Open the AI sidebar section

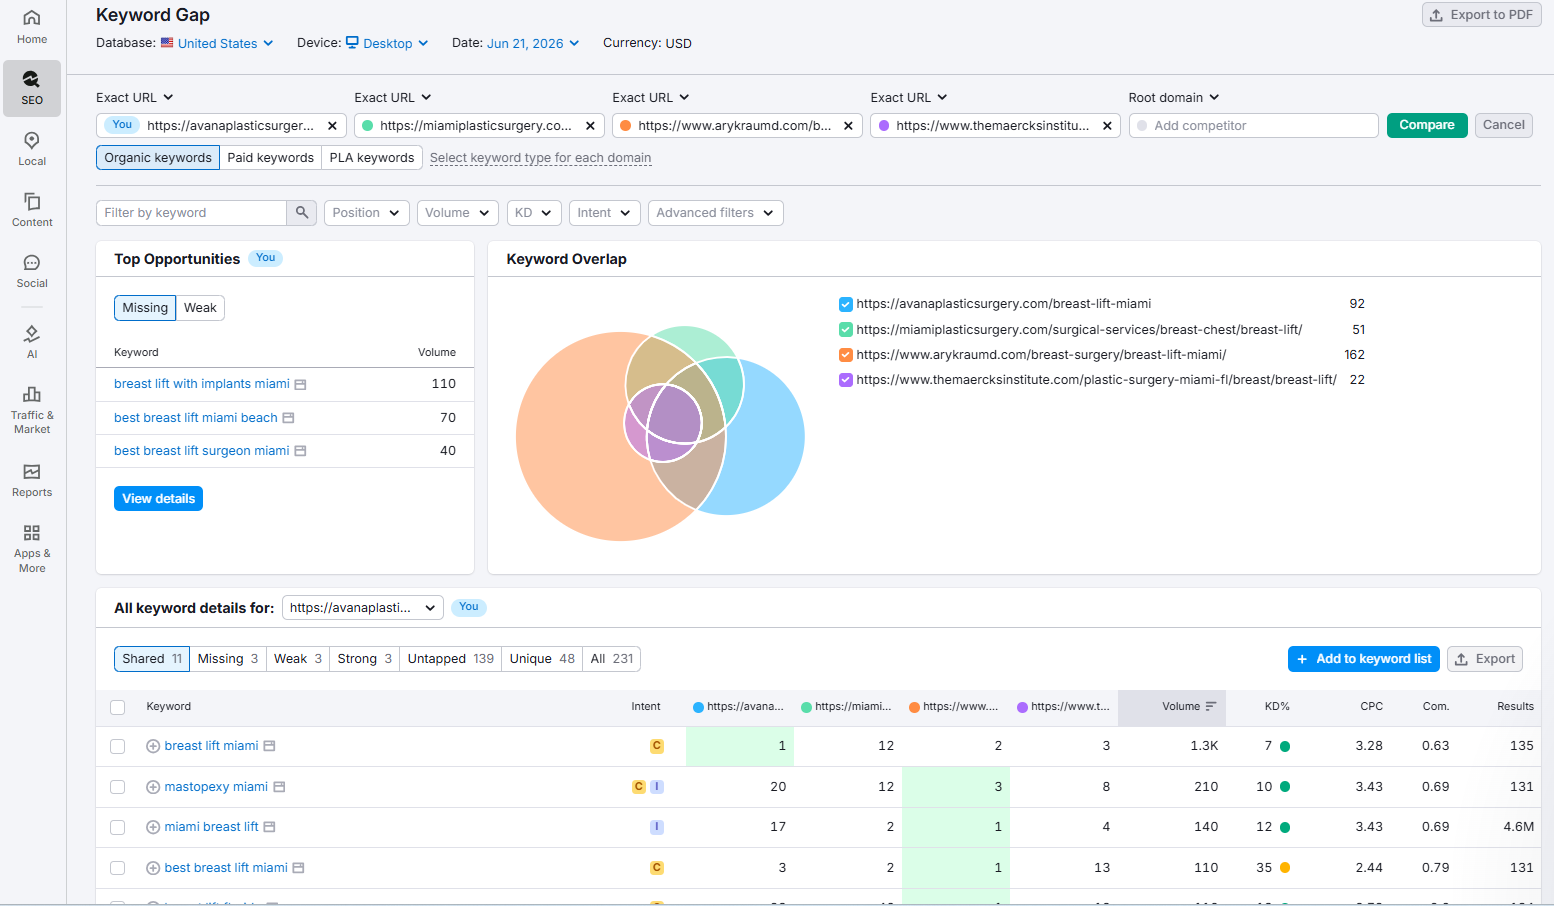[32, 341]
